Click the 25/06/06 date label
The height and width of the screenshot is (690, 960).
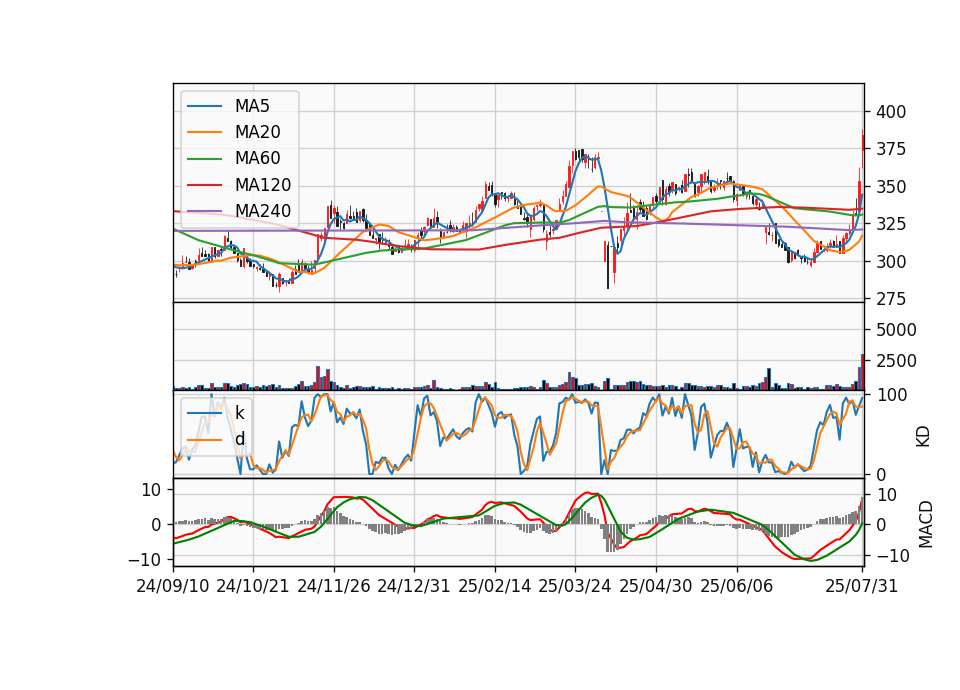(737, 586)
